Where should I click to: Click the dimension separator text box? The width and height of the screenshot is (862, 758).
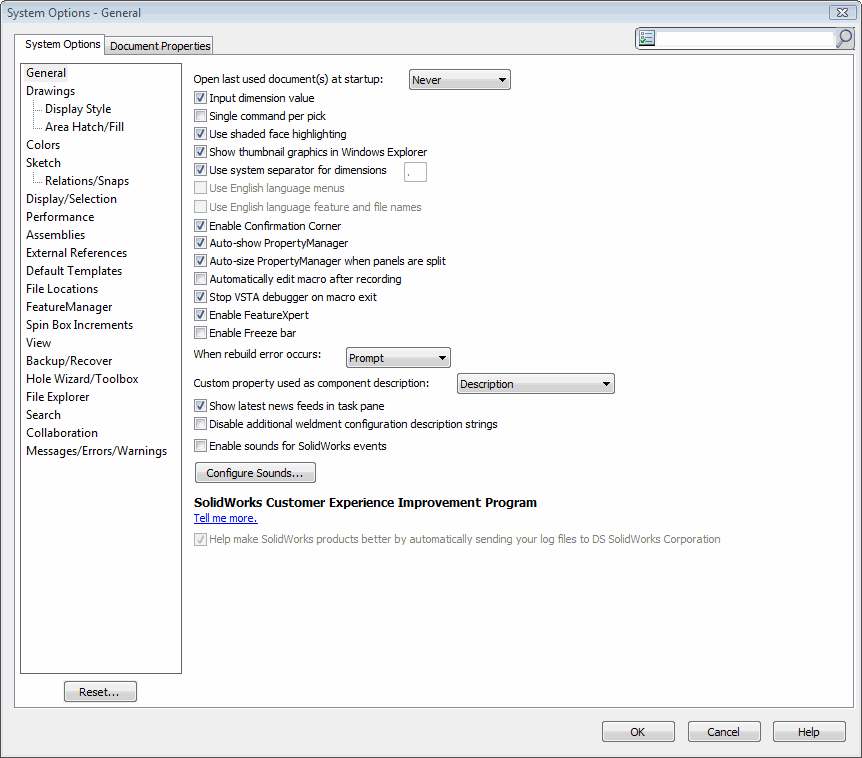pos(415,171)
